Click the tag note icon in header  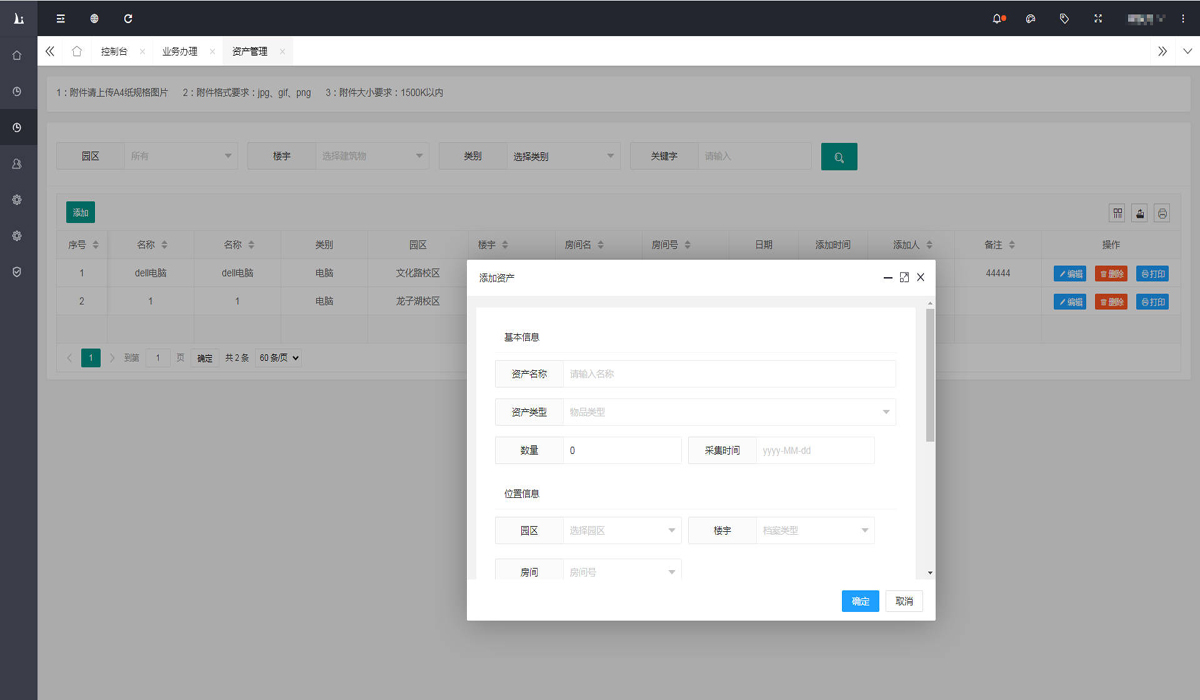click(1064, 18)
